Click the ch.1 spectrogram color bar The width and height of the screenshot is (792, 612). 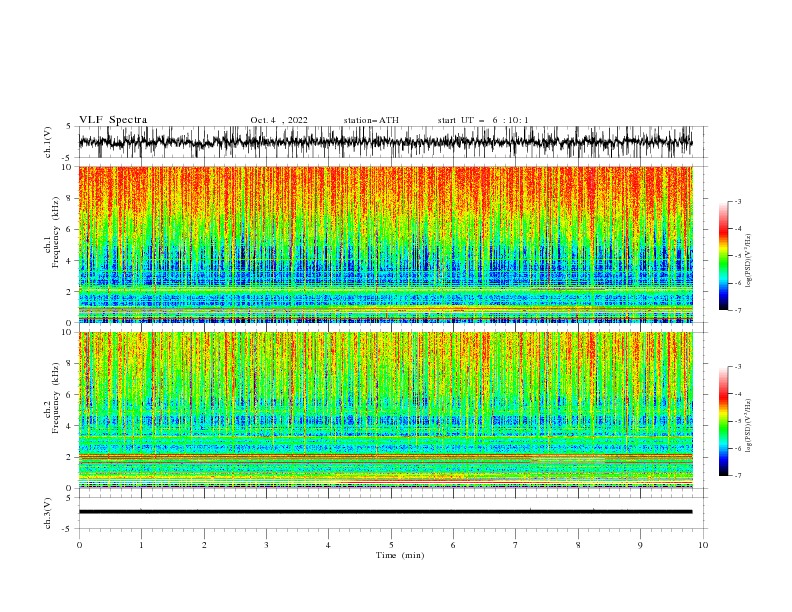point(723,256)
